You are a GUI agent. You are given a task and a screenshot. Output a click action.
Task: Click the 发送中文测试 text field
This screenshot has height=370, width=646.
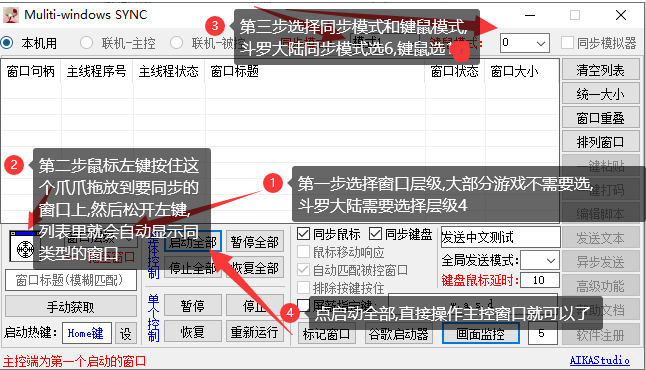[x=501, y=237]
